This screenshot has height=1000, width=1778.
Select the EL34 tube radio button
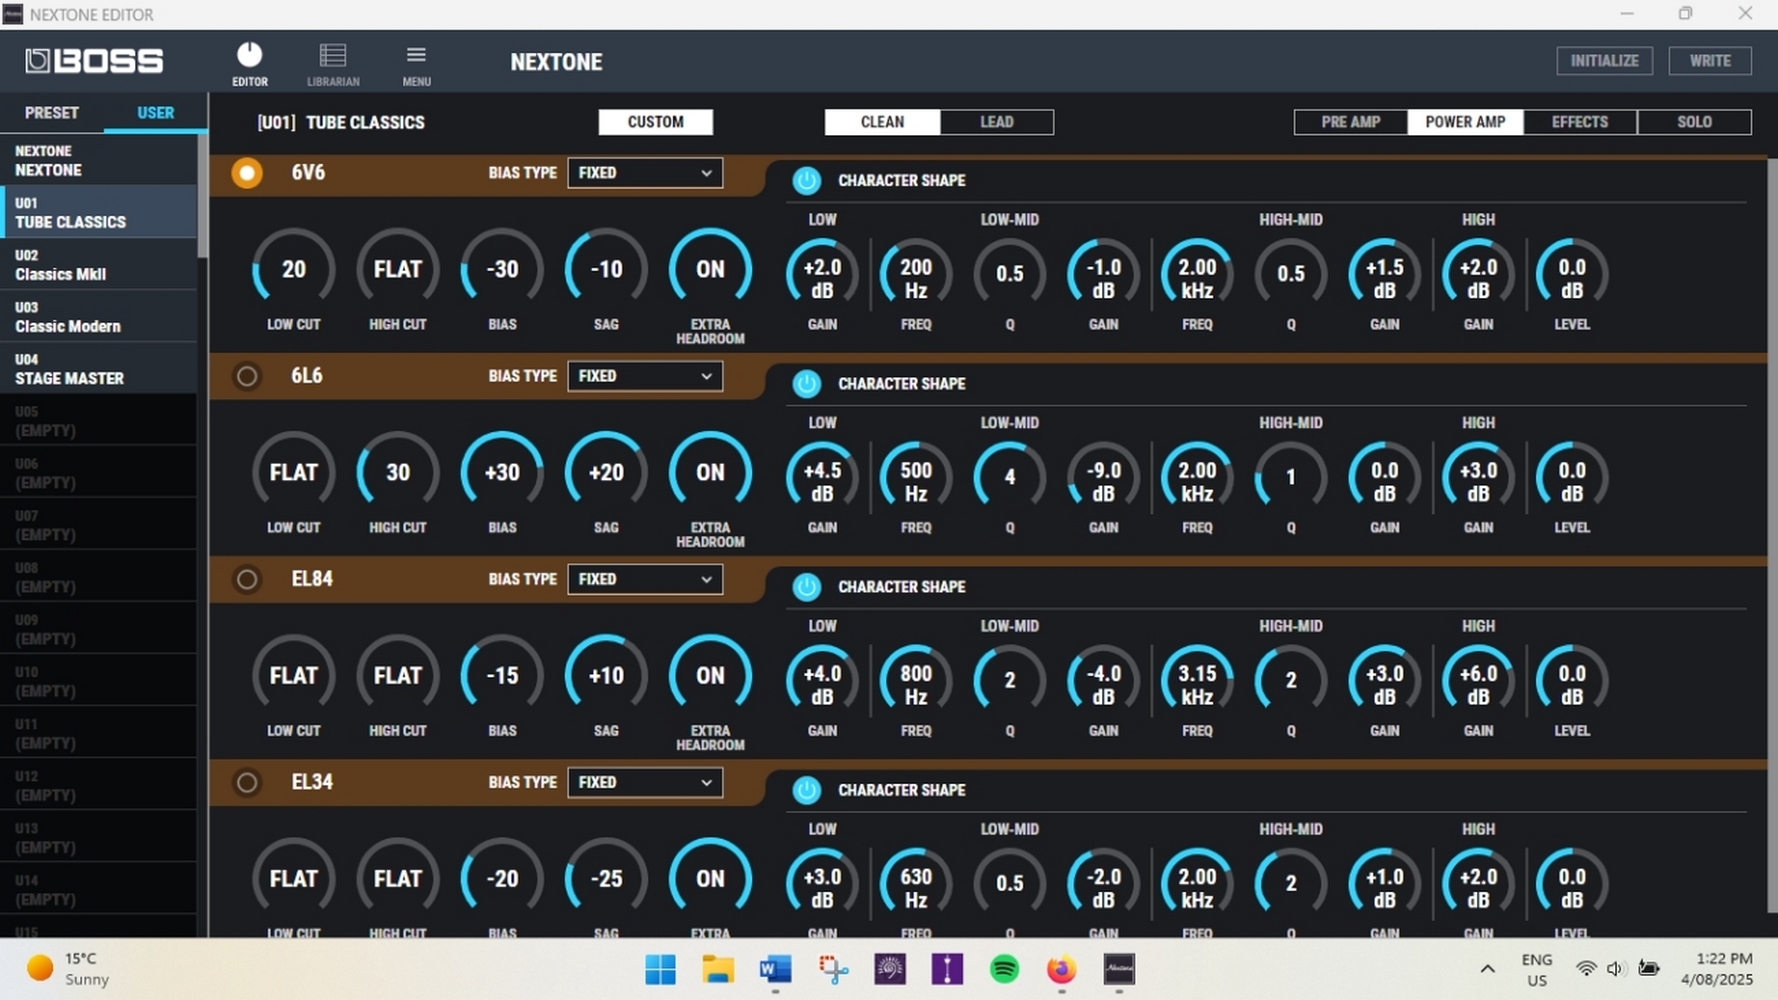247,782
